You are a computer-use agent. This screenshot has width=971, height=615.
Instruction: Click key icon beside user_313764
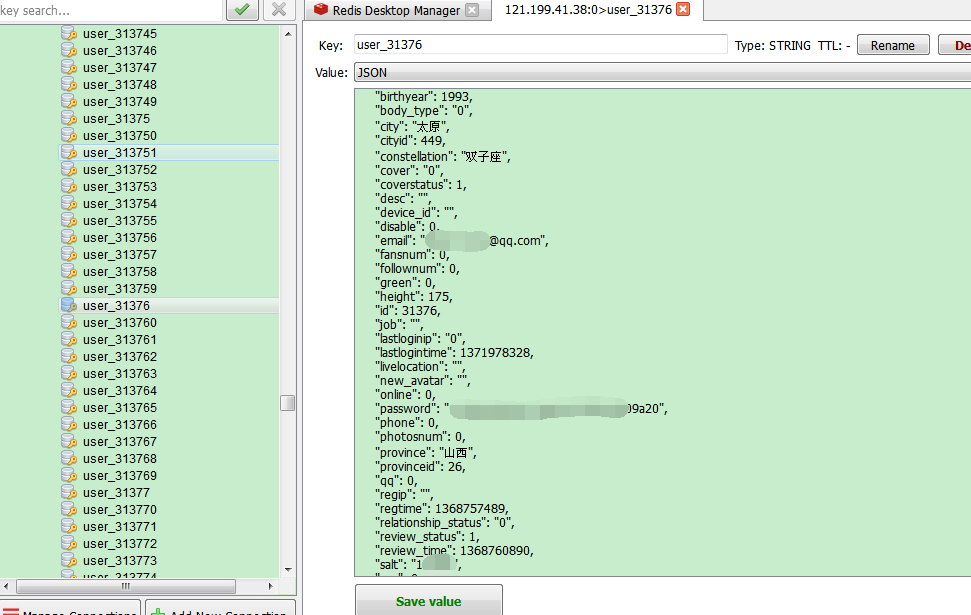69,391
